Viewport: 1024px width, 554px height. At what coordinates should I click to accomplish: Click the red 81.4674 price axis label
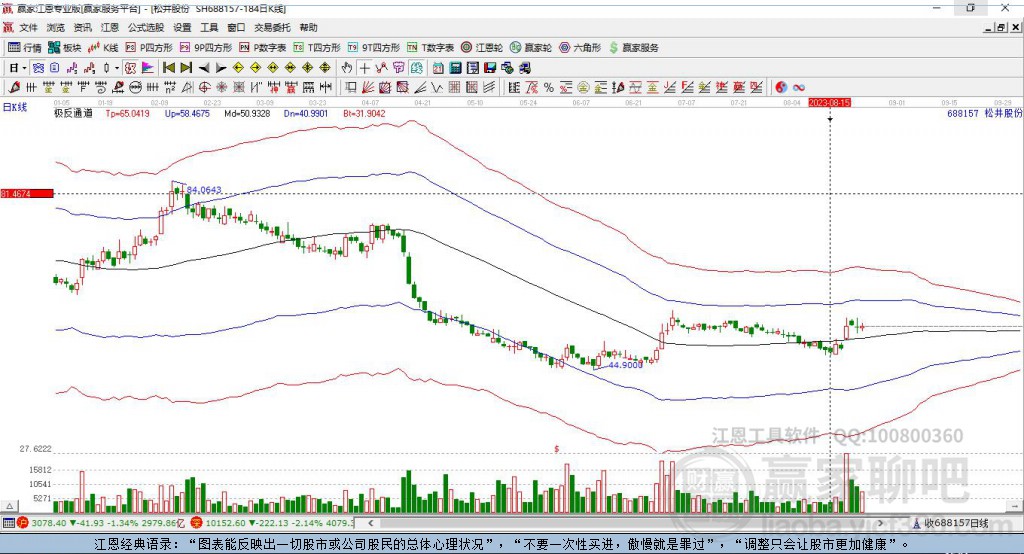point(27,193)
